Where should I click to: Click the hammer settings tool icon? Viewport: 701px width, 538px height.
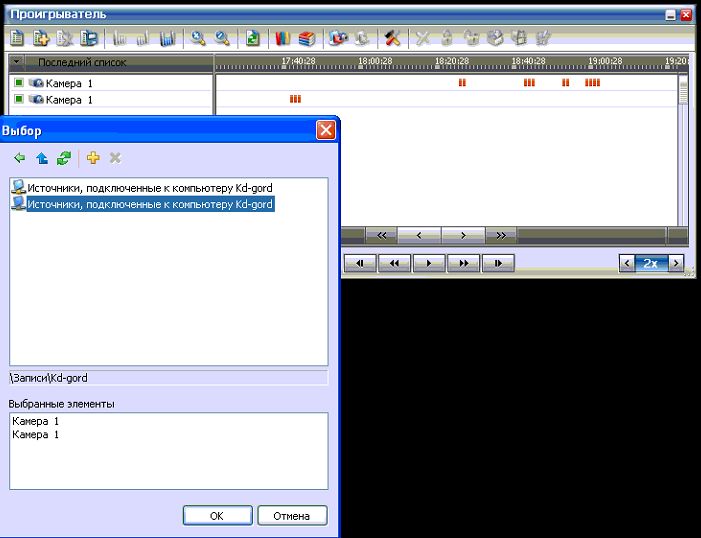pyautogui.click(x=393, y=38)
